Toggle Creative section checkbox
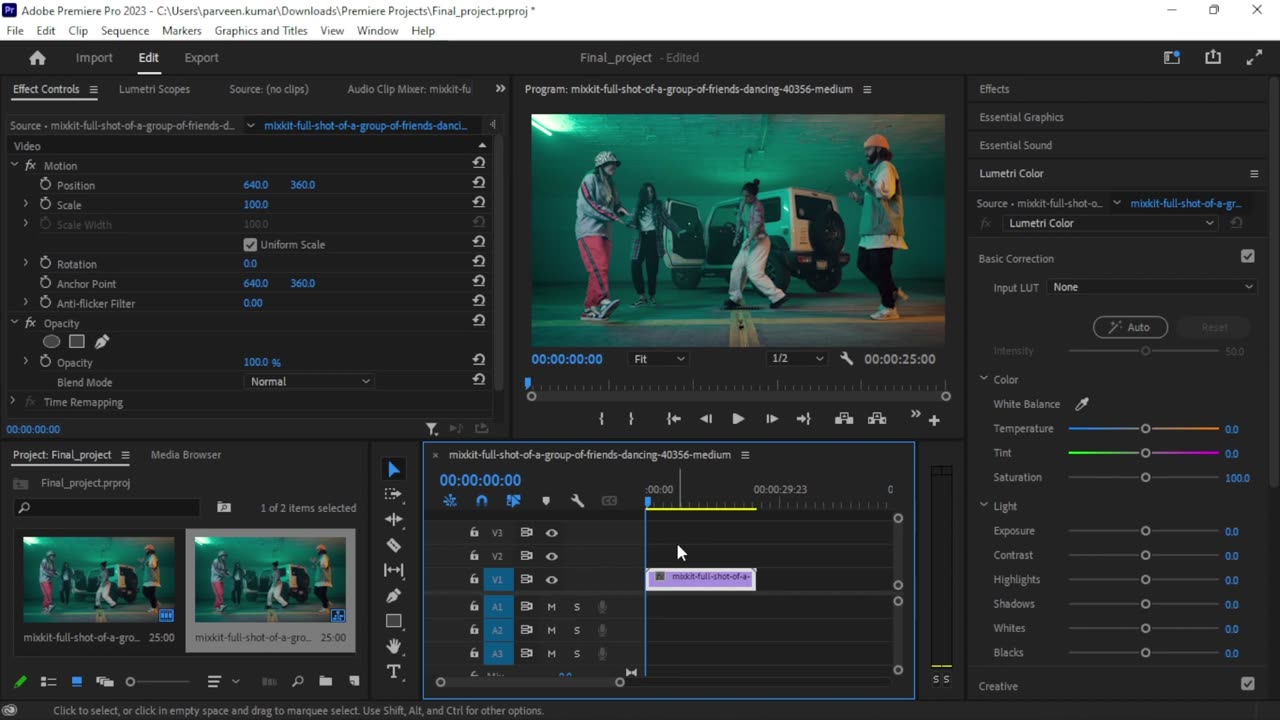Image resolution: width=1280 pixels, height=720 pixels. (x=1247, y=684)
